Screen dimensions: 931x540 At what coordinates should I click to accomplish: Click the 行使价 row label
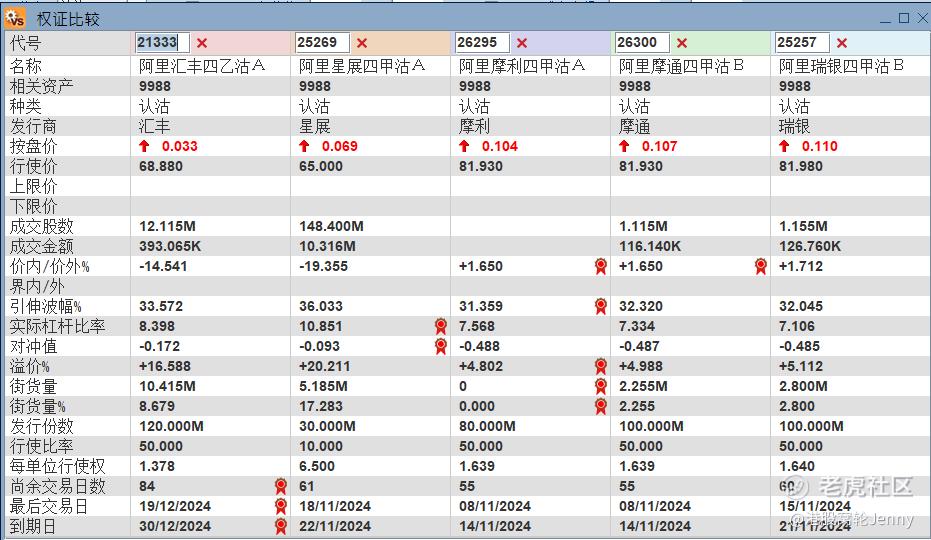click(33, 166)
